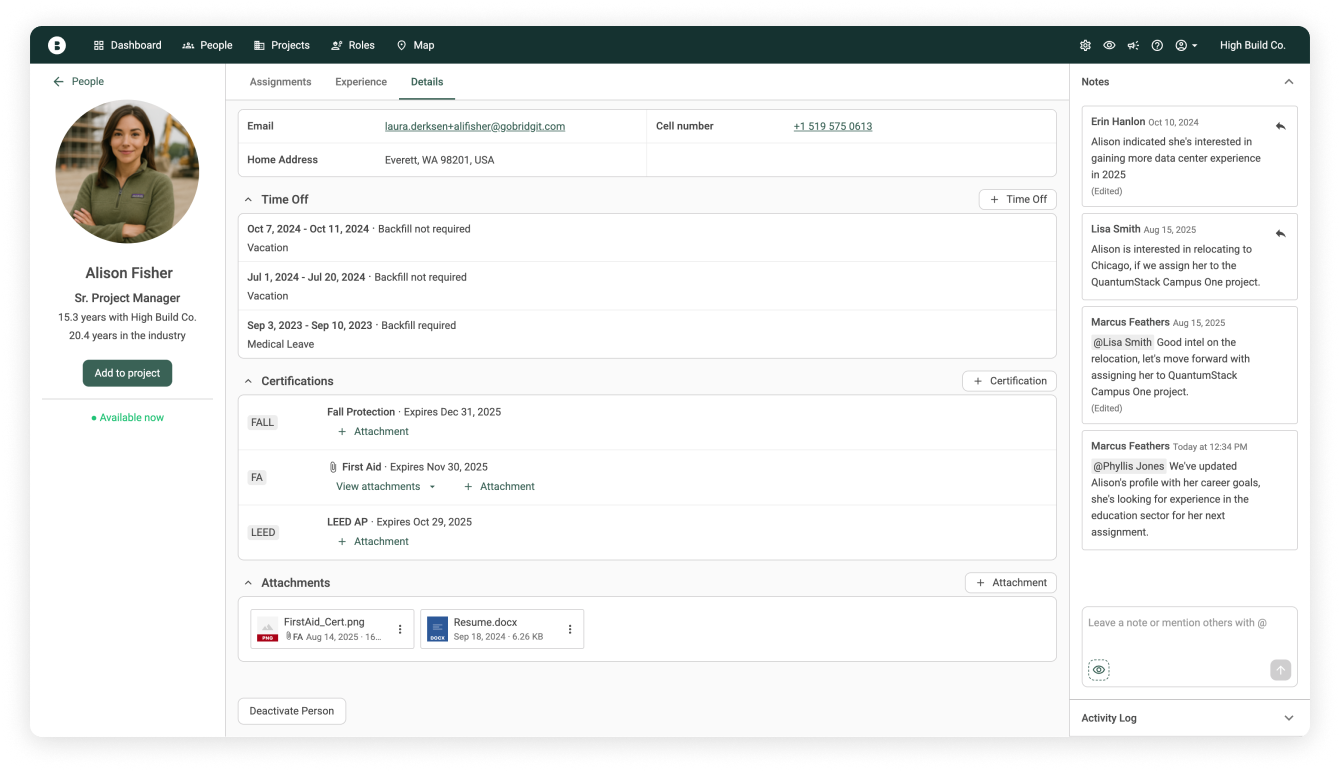Collapse the Time Off section

tap(249, 200)
